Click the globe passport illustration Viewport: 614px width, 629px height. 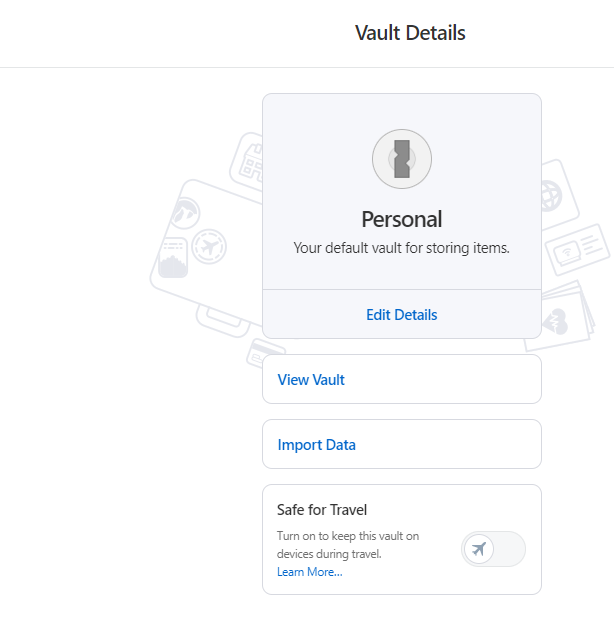553,197
